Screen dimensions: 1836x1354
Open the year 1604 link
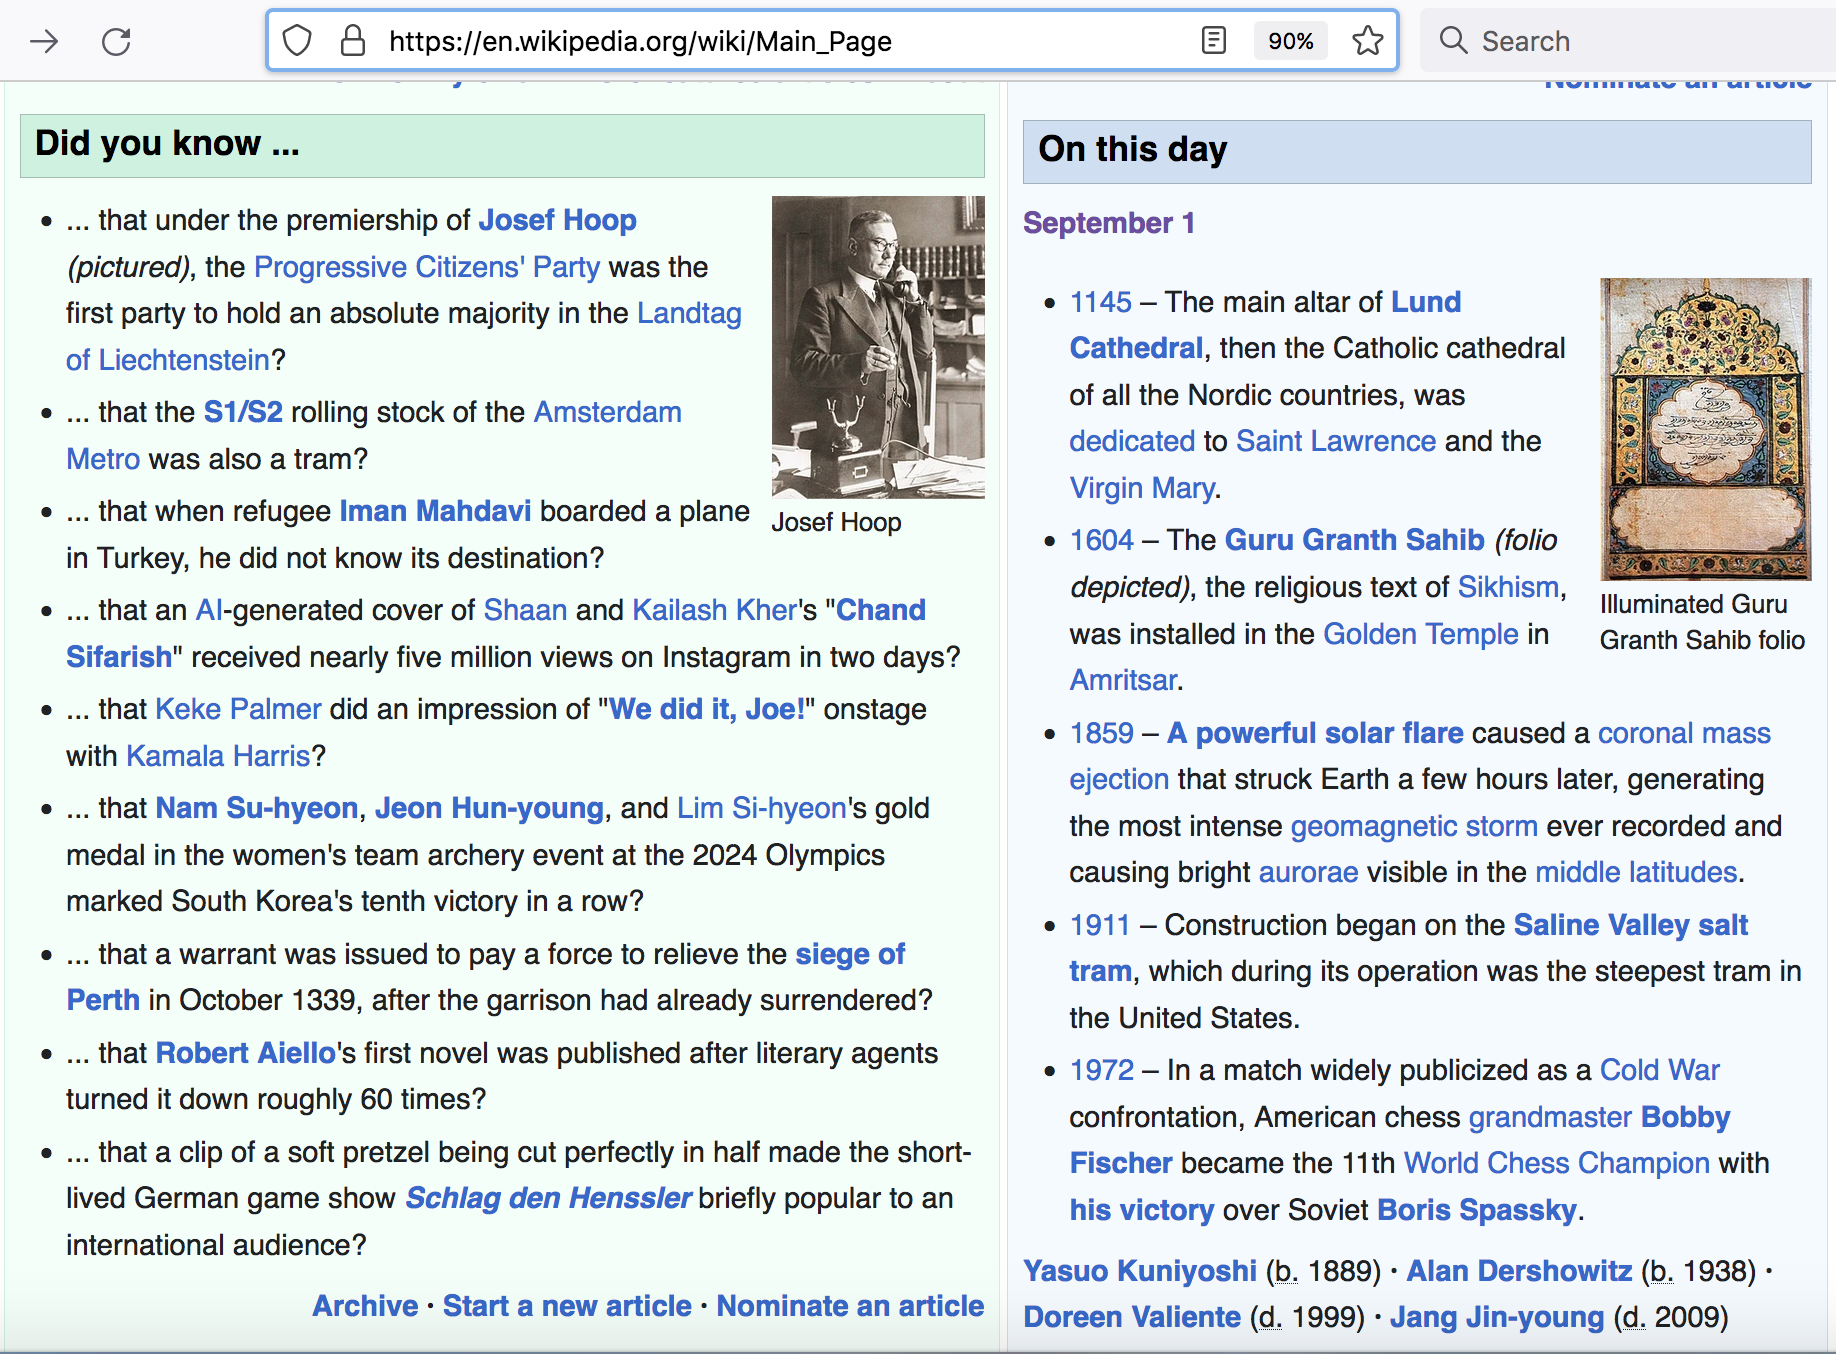click(1101, 540)
